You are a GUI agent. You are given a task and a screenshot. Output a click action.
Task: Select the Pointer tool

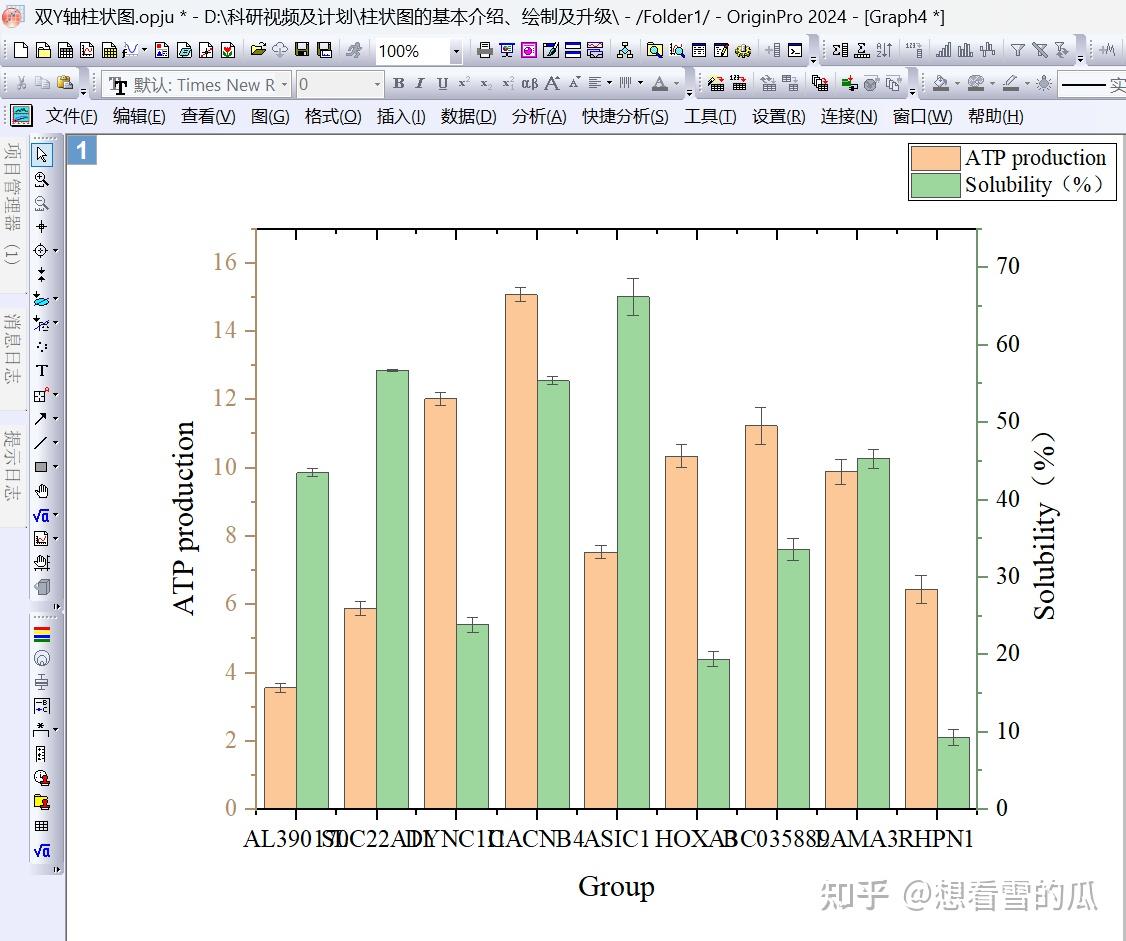click(42, 155)
